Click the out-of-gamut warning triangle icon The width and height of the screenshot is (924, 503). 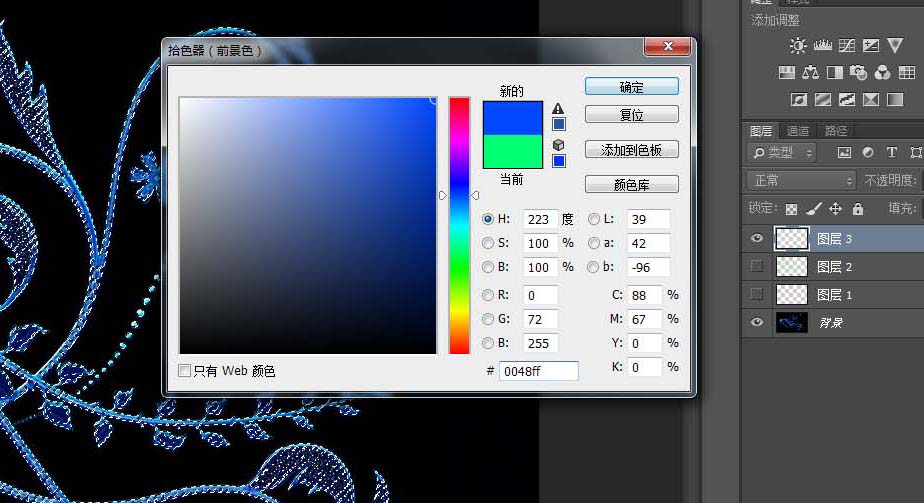558,108
